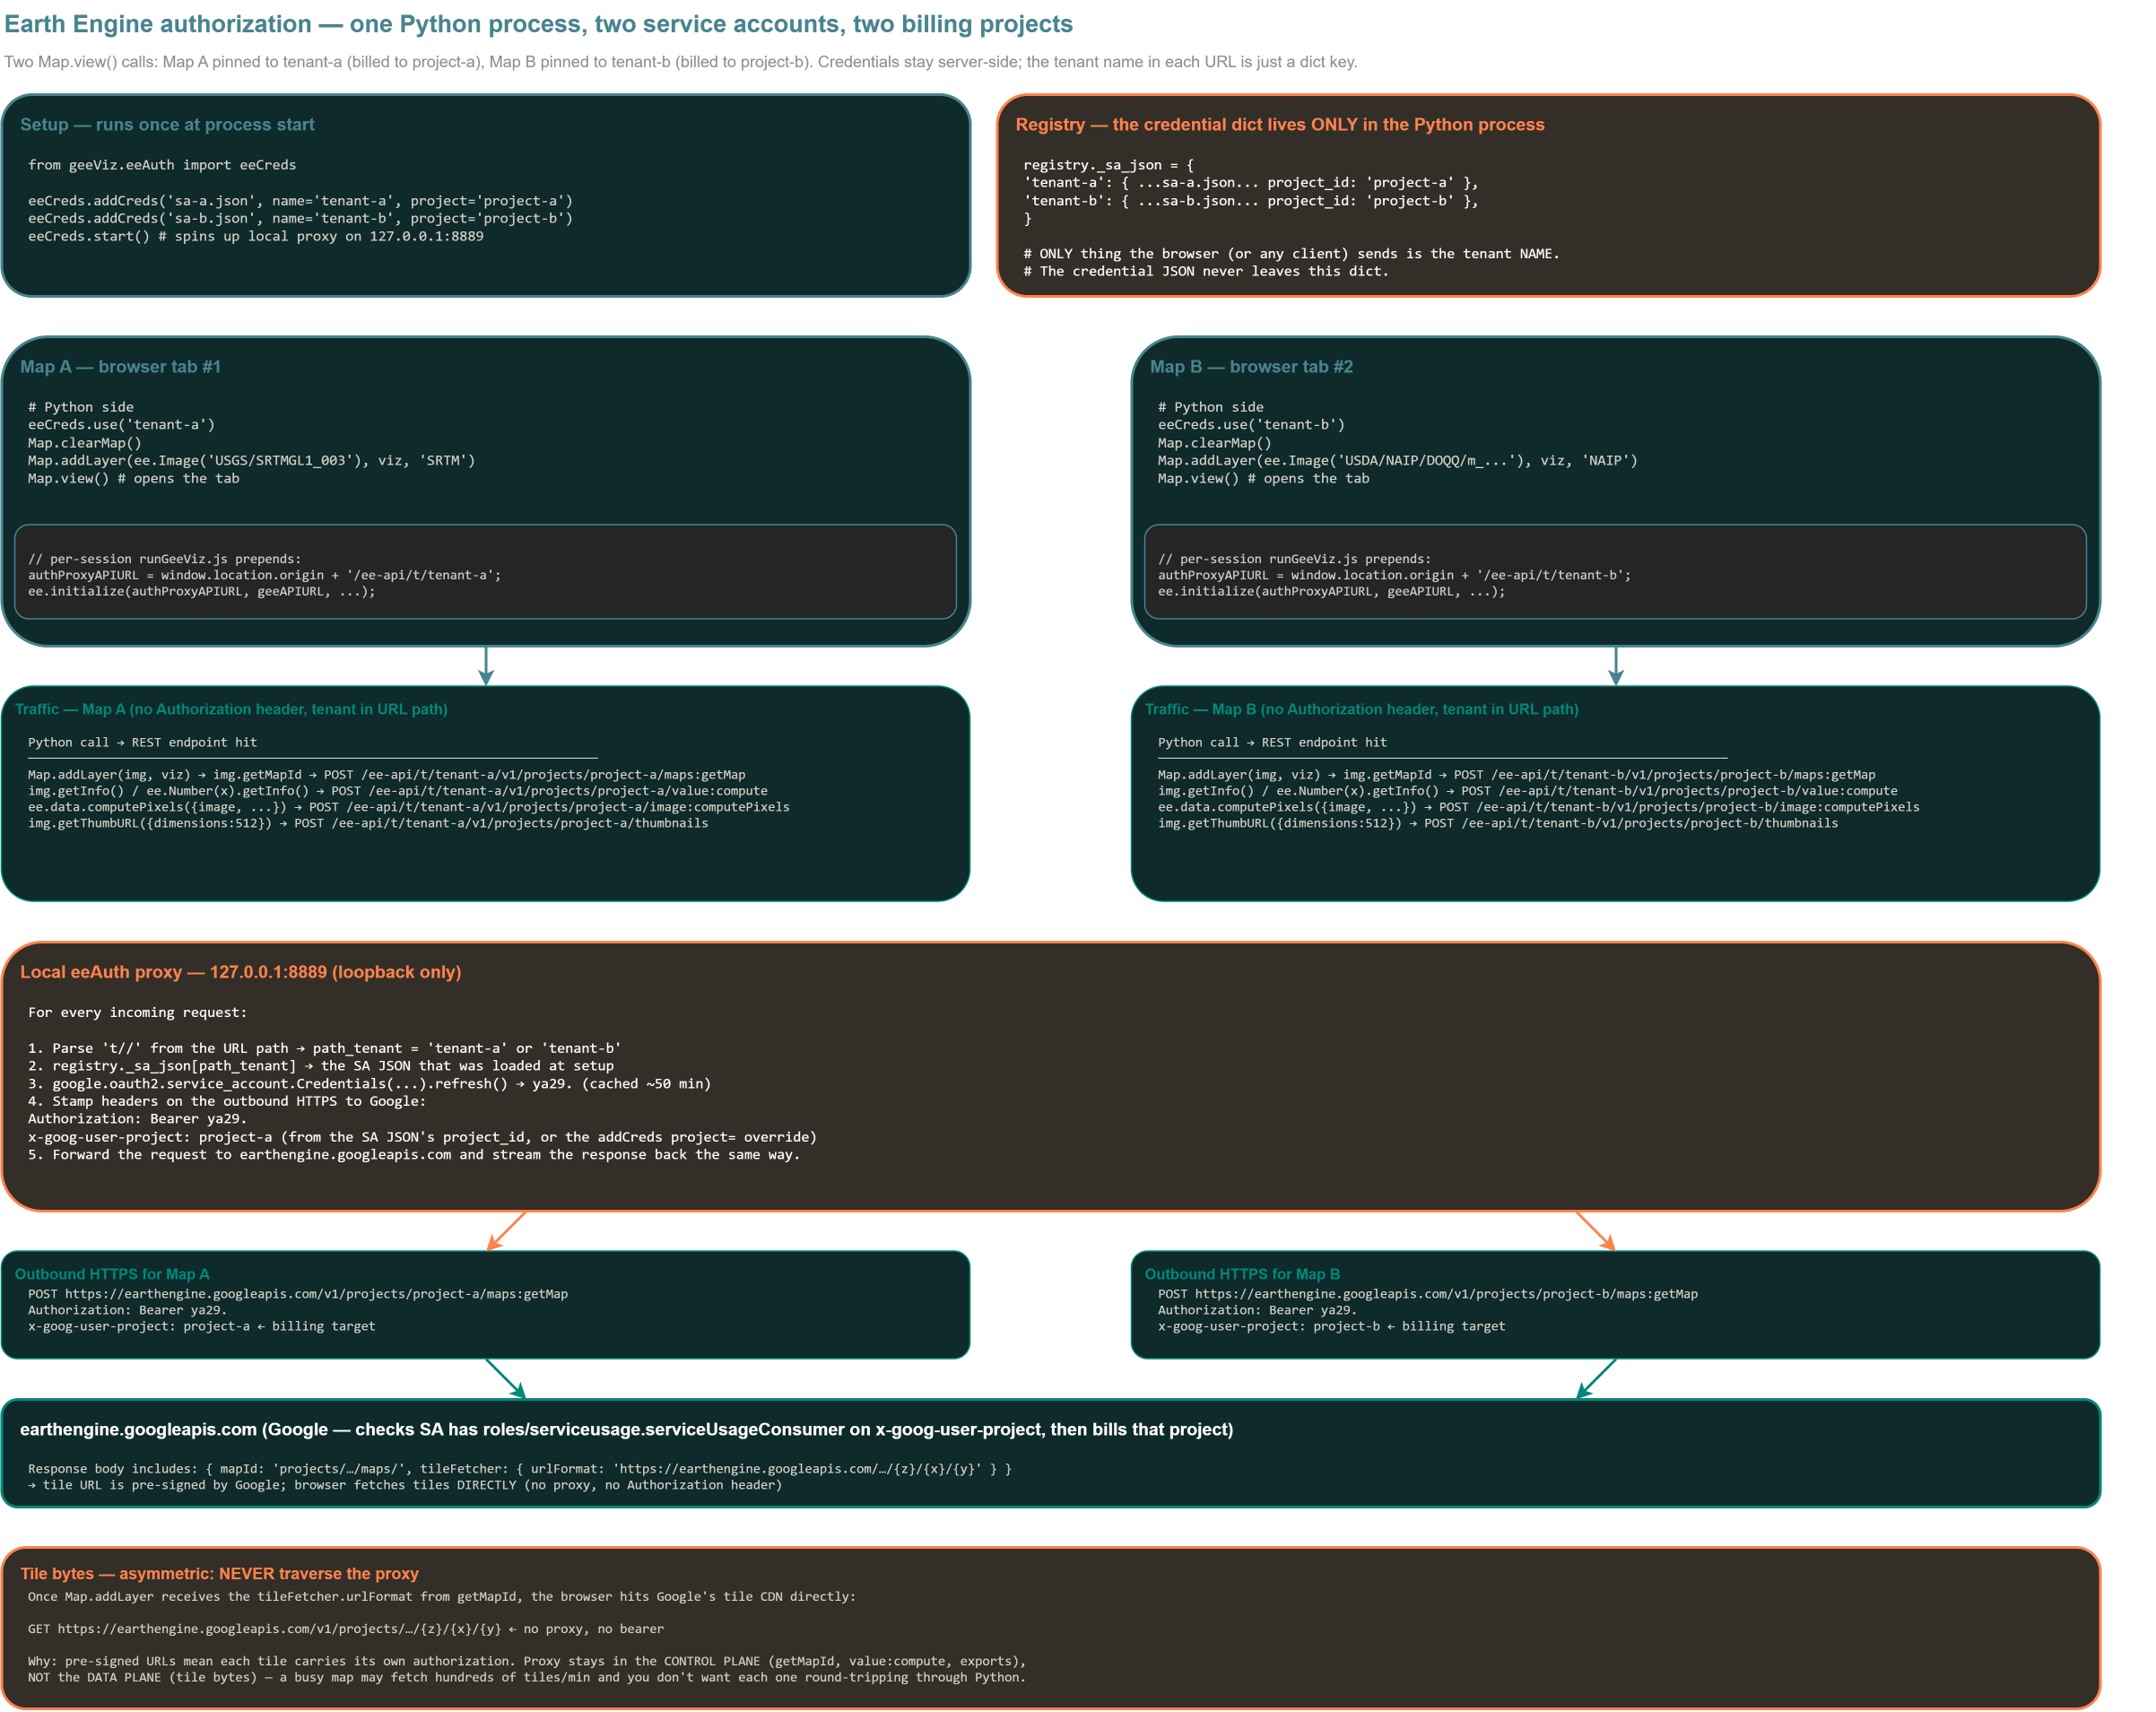The image size is (2156, 1712).
Task: Click proxy step 4 "Stamp headers on the outbound HTTPS"
Action: (x=227, y=1102)
